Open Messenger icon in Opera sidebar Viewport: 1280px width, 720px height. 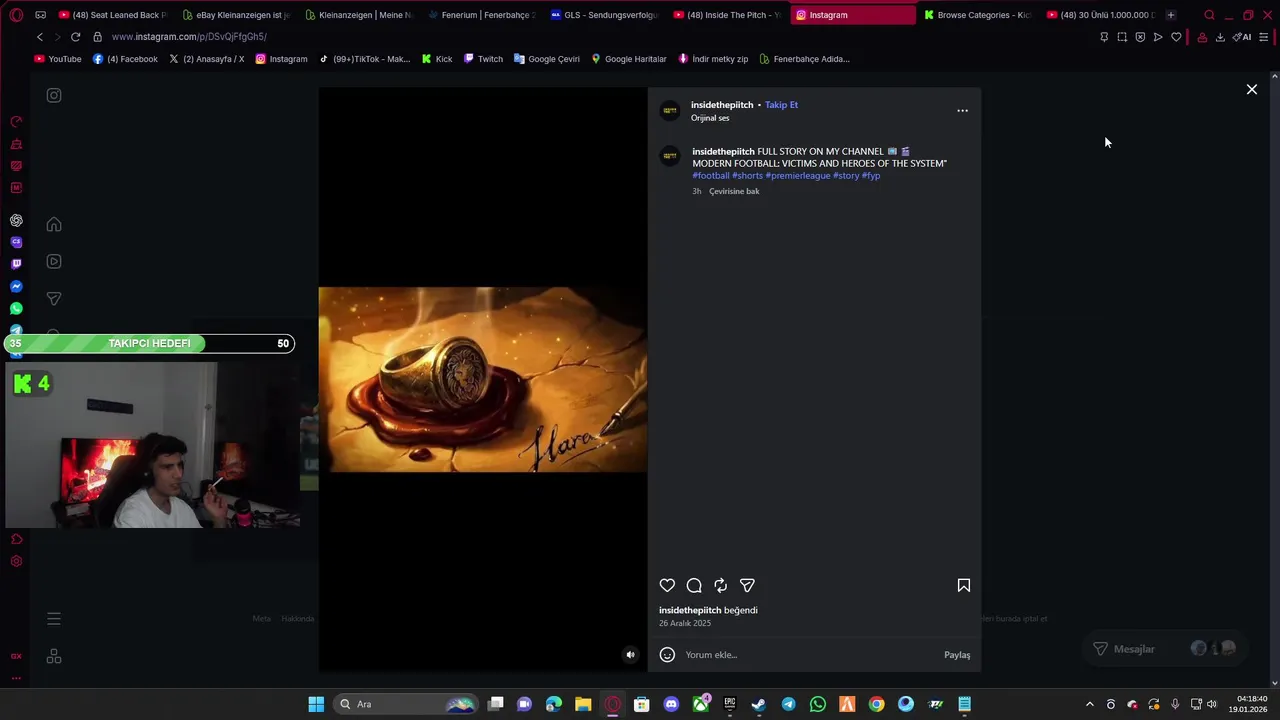pos(16,286)
